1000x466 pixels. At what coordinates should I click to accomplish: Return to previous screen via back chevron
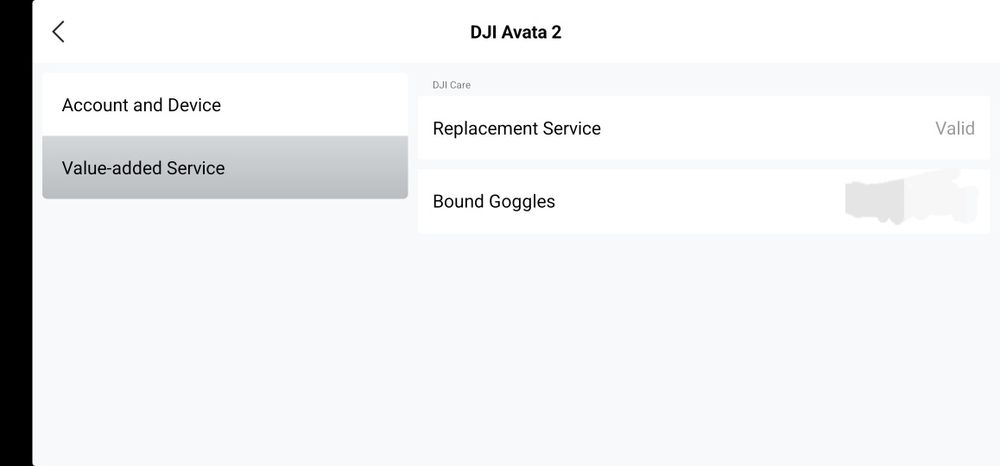pyautogui.click(x=58, y=32)
